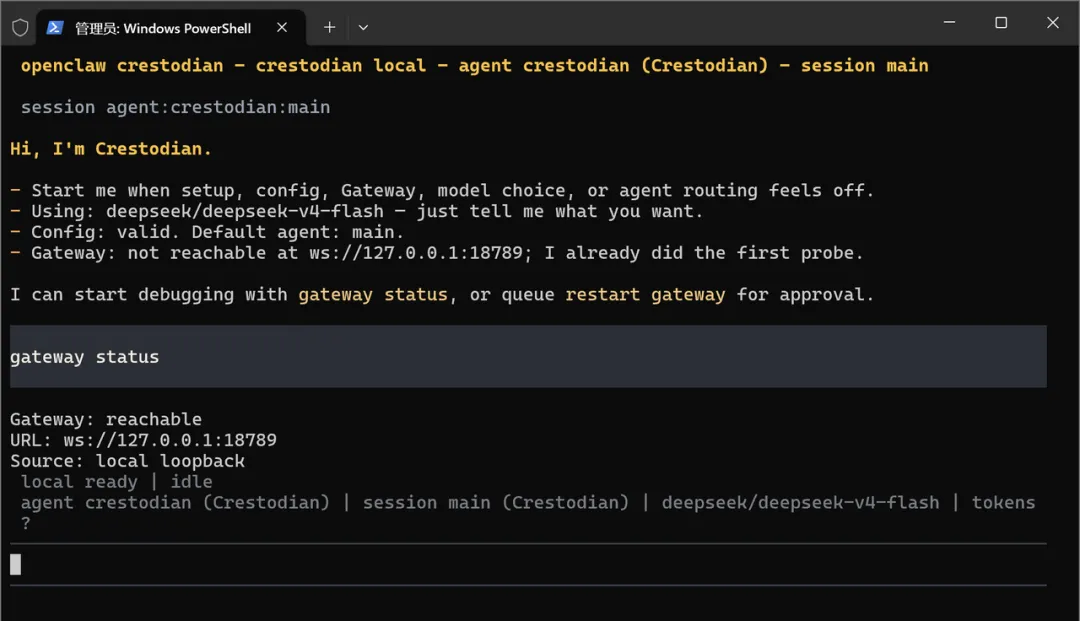Click the highlighted 'restart gateway' command text
Screen dimensions: 1080x621
pos(645,295)
